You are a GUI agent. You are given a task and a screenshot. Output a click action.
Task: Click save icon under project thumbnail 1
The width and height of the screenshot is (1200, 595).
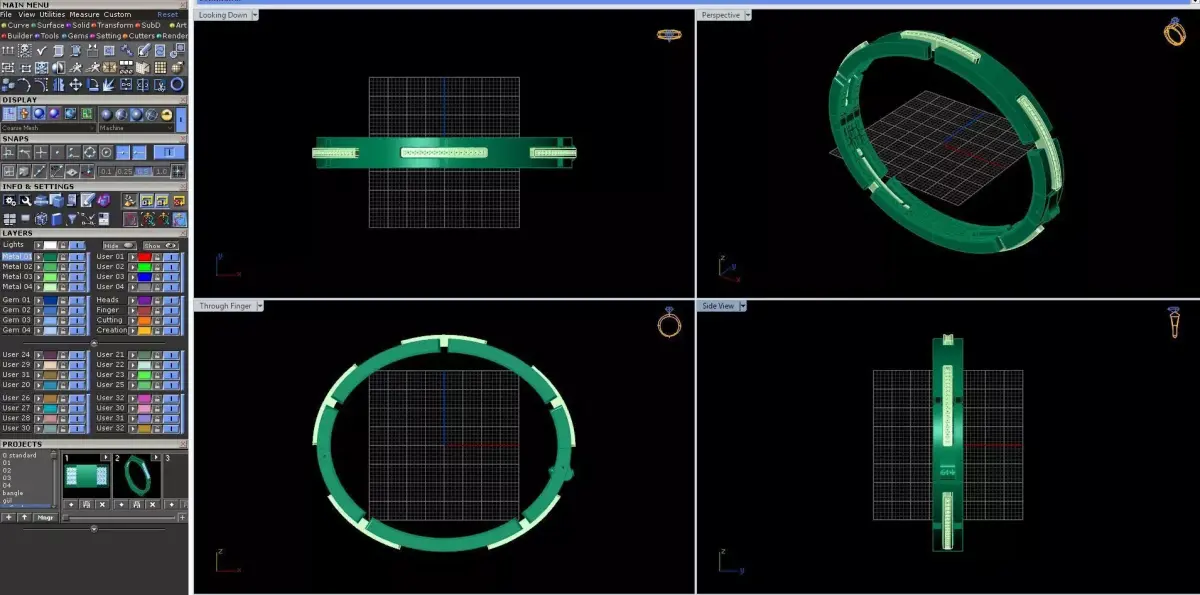coord(86,504)
